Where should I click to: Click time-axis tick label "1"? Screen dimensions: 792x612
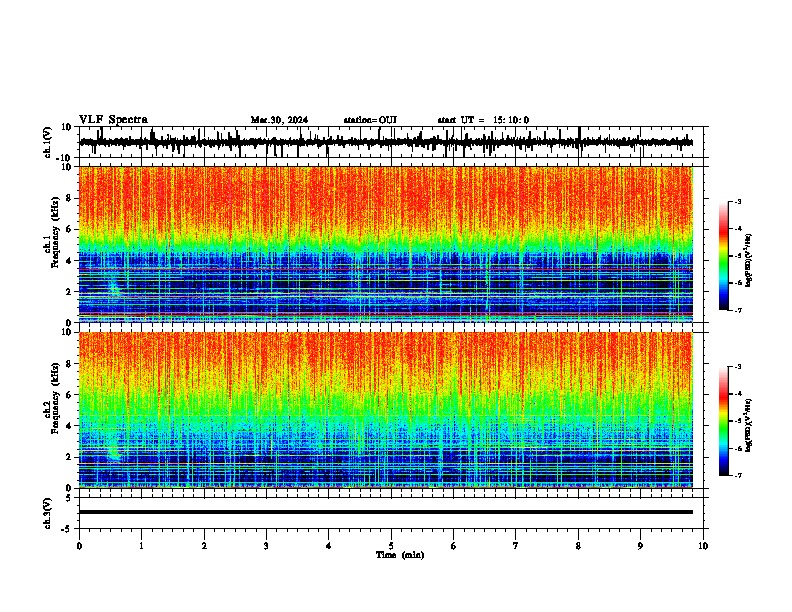pyautogui.click(x=141, y=546)
